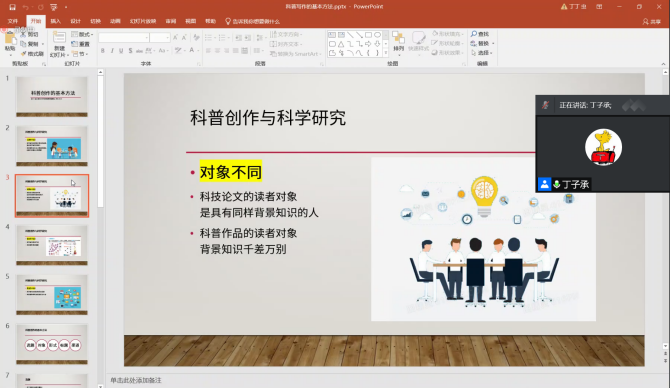The width and height of the screenshot is (670, 388).
Task: Click the Format Painter (格式刷) icon
Action: (x=24, y=54)
